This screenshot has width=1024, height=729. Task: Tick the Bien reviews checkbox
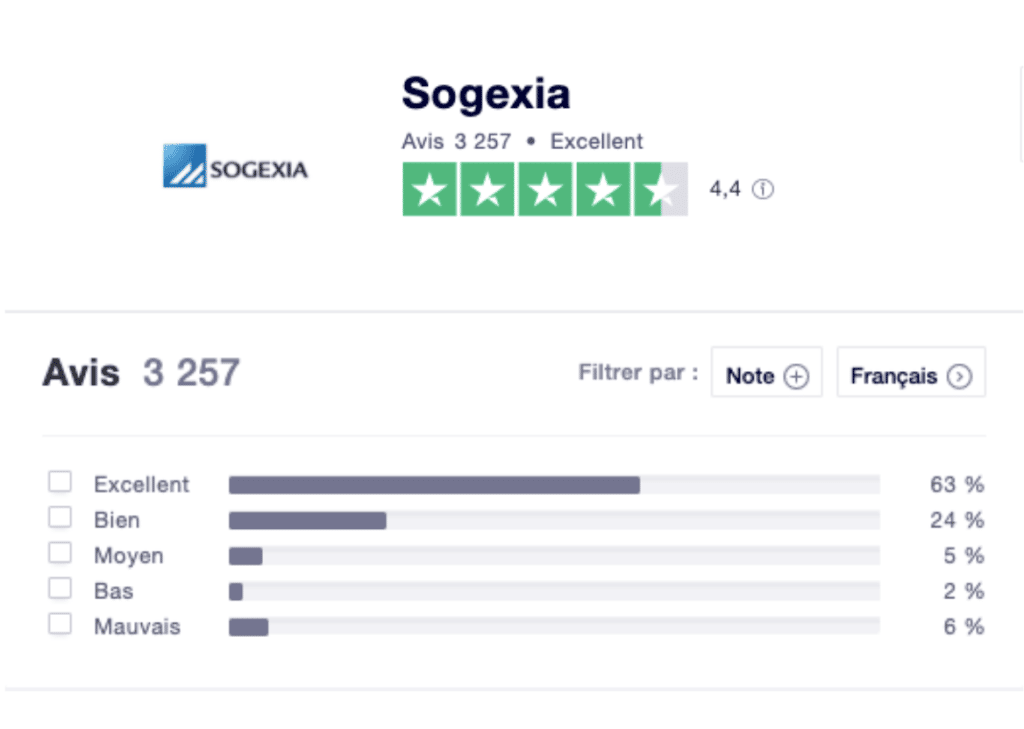[x=61, y=518]
